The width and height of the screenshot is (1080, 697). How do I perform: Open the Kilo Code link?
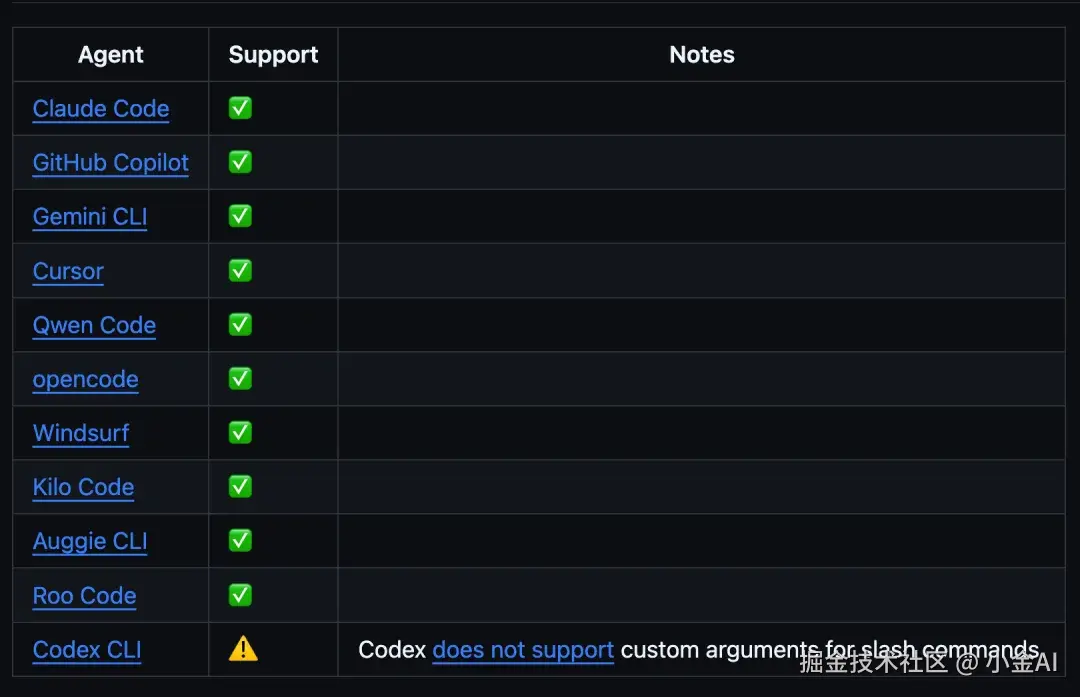pos(83,487)
